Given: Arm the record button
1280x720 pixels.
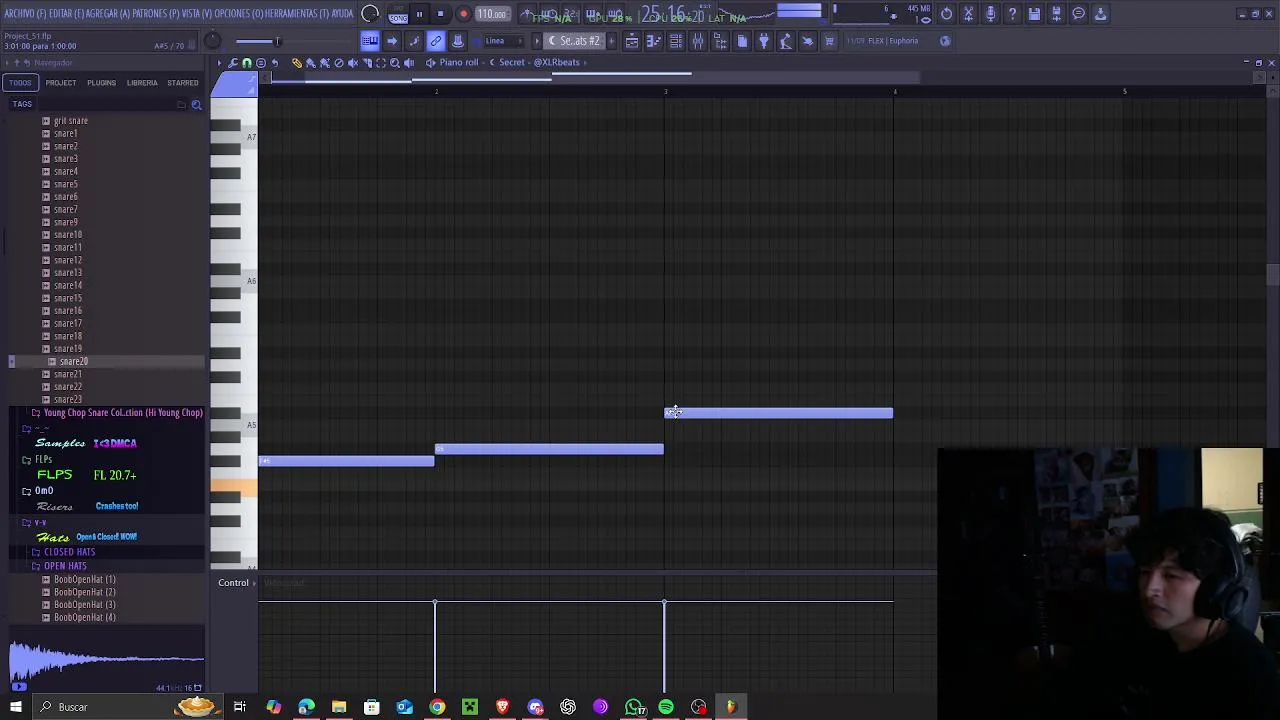Looking at the screenshot, I should [463, 14].
